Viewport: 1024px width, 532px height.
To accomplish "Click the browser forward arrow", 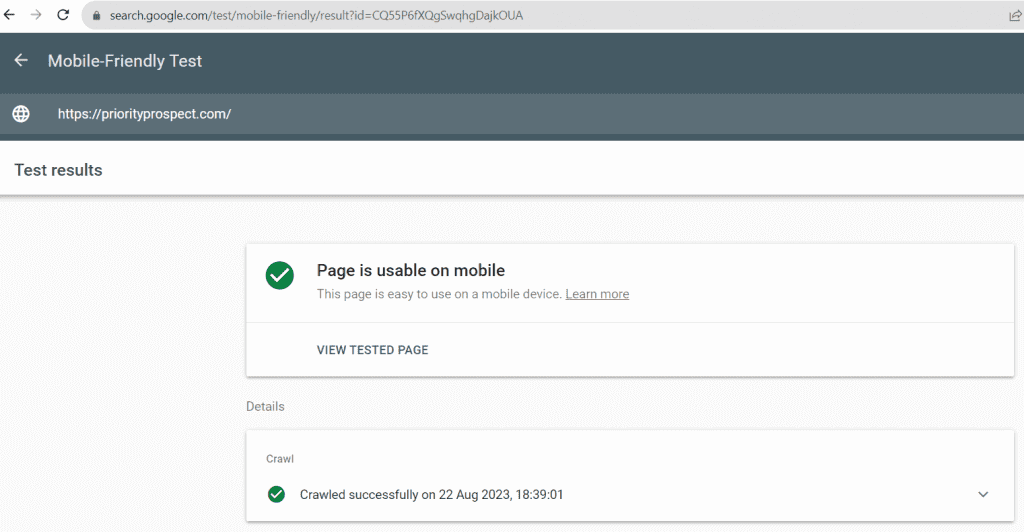I will pos(36,14).
